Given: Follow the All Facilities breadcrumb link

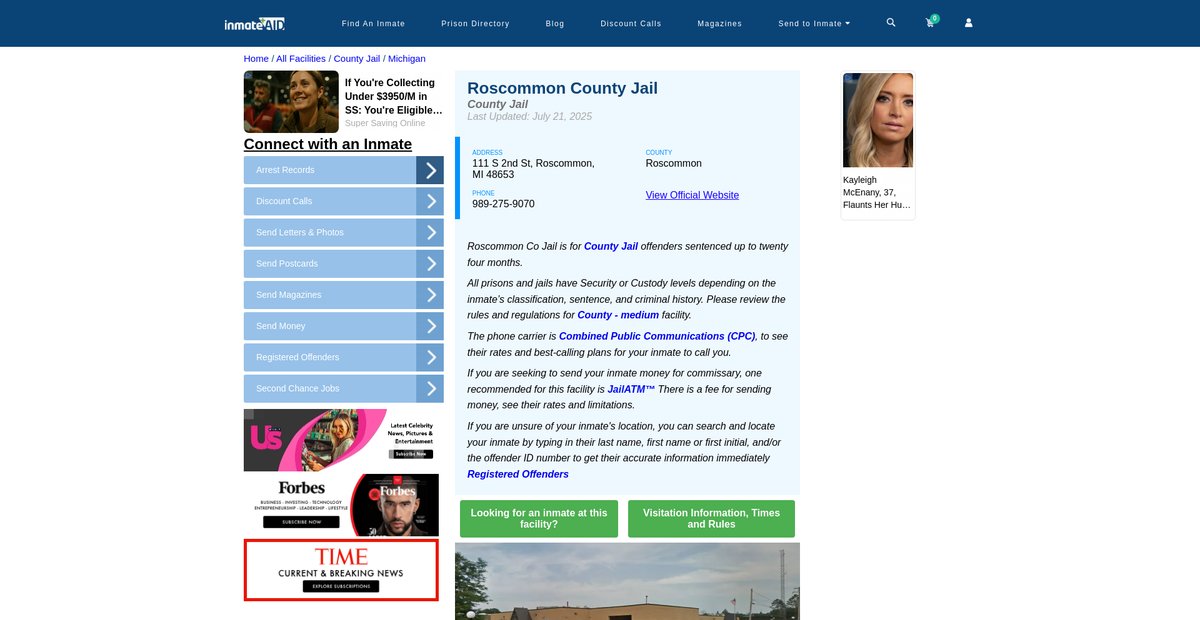Looking at the screenshot, I should [301, 59].
